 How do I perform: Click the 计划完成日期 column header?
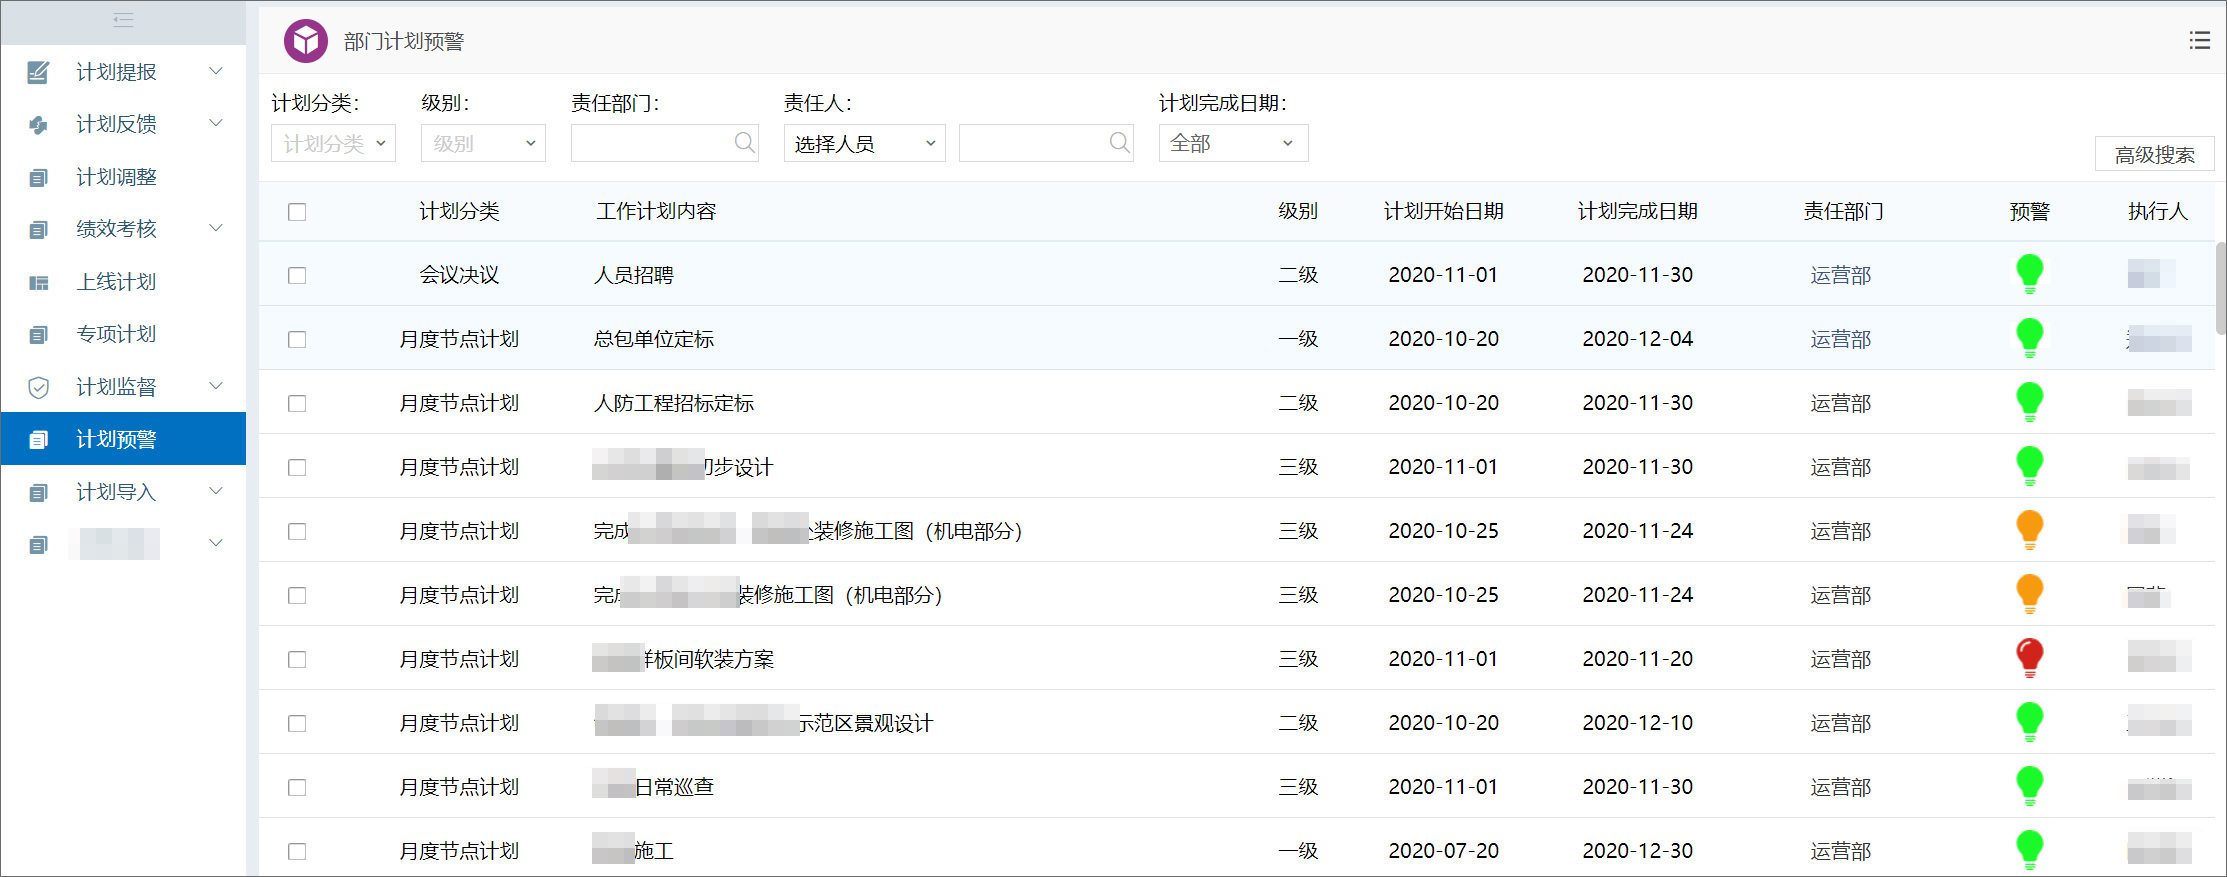(1637, 211)
